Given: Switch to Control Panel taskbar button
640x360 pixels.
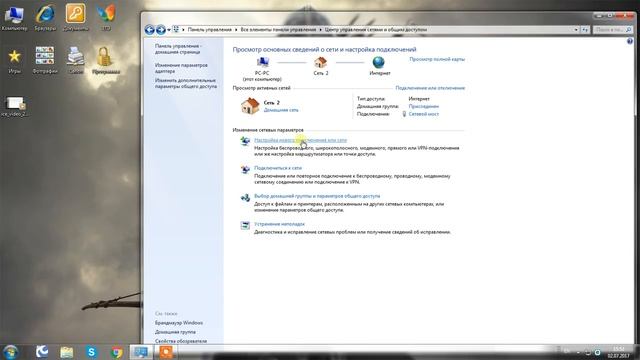Looking at the screenshot, I should [x=141, y=352].
